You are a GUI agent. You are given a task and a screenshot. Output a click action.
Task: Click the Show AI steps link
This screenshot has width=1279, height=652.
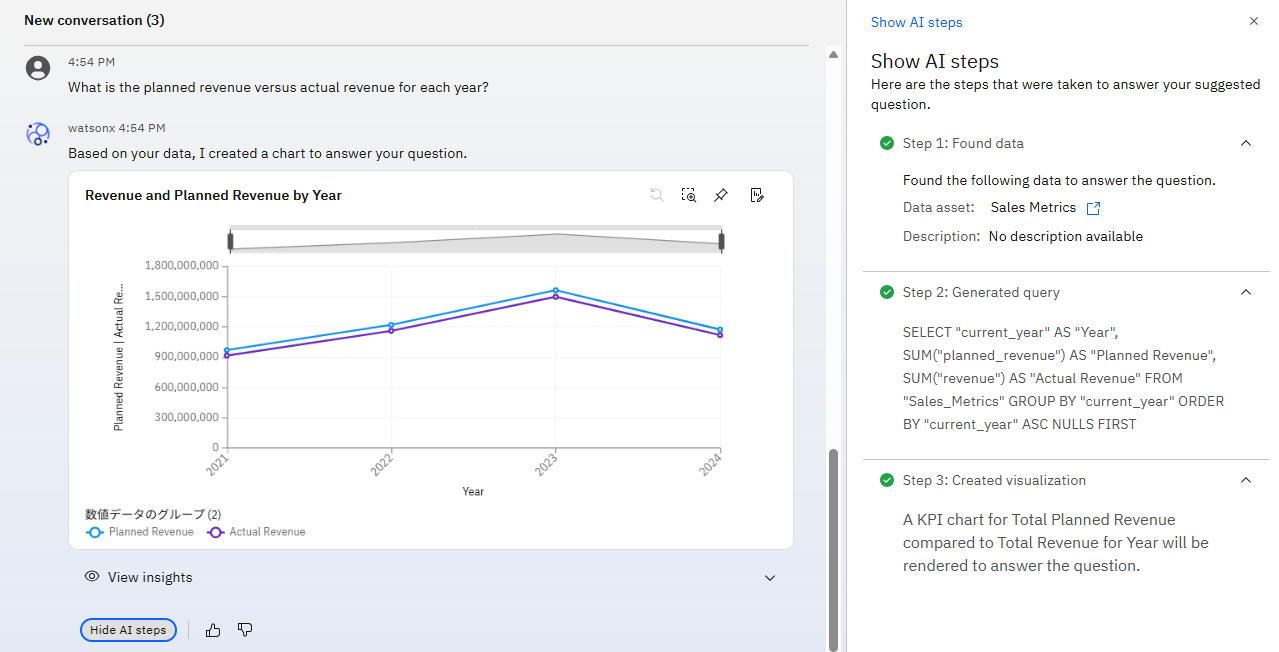[x=916, y=22]
